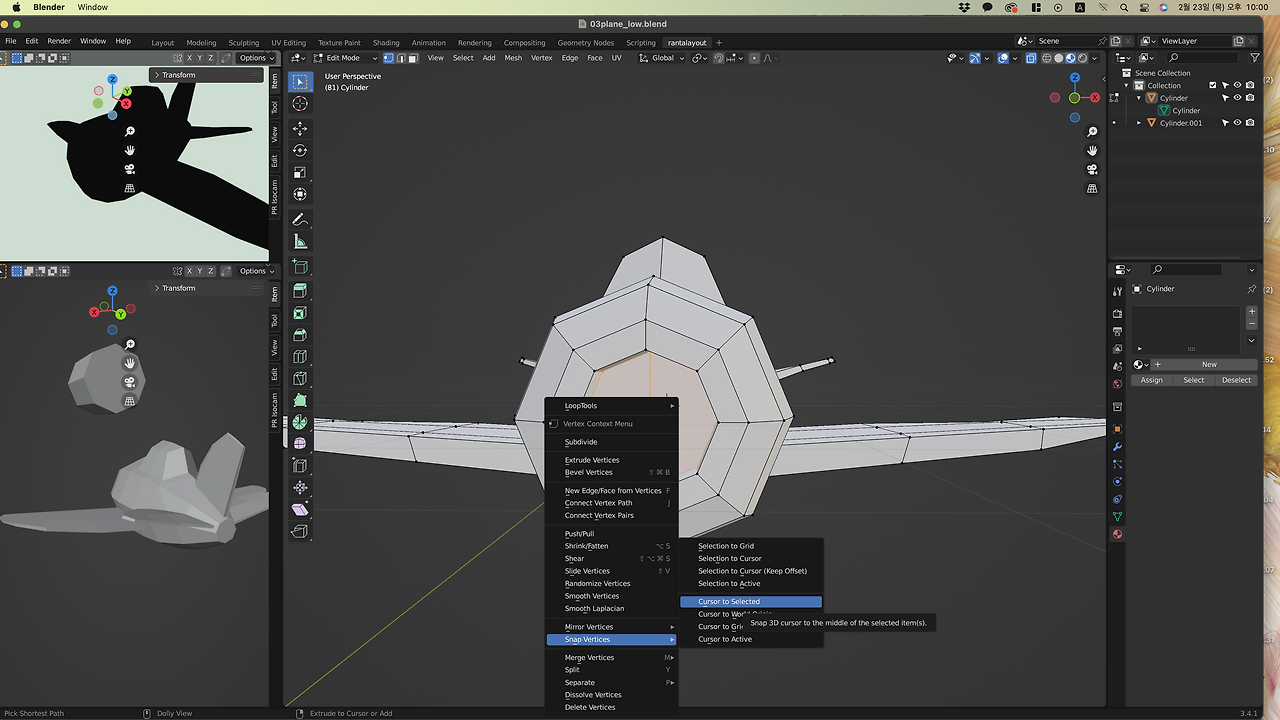Toggle X-ray display in viewport header

tap(1031, 58)
